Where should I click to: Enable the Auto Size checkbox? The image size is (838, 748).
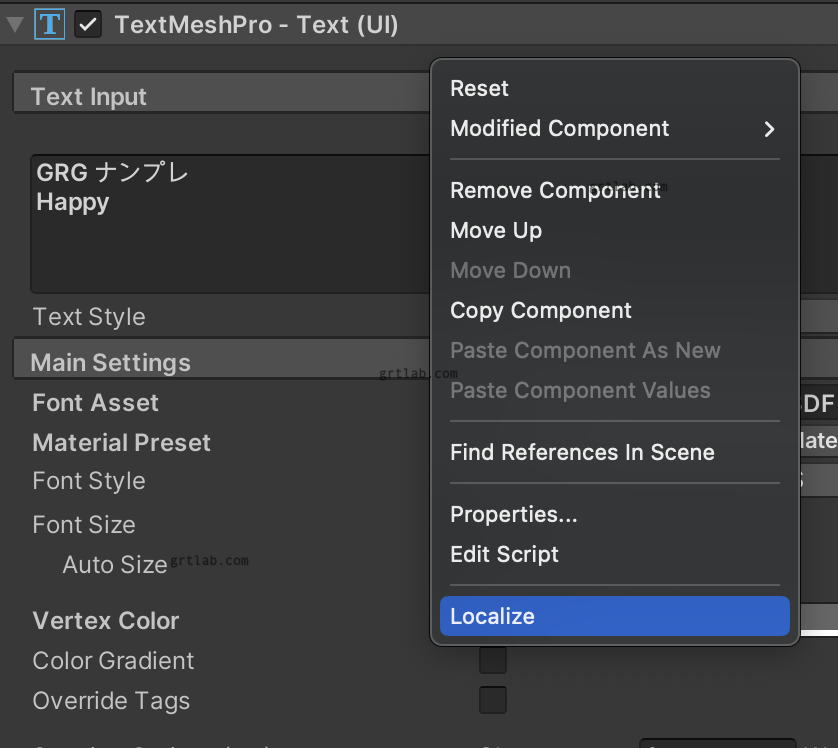coord(492,565)
